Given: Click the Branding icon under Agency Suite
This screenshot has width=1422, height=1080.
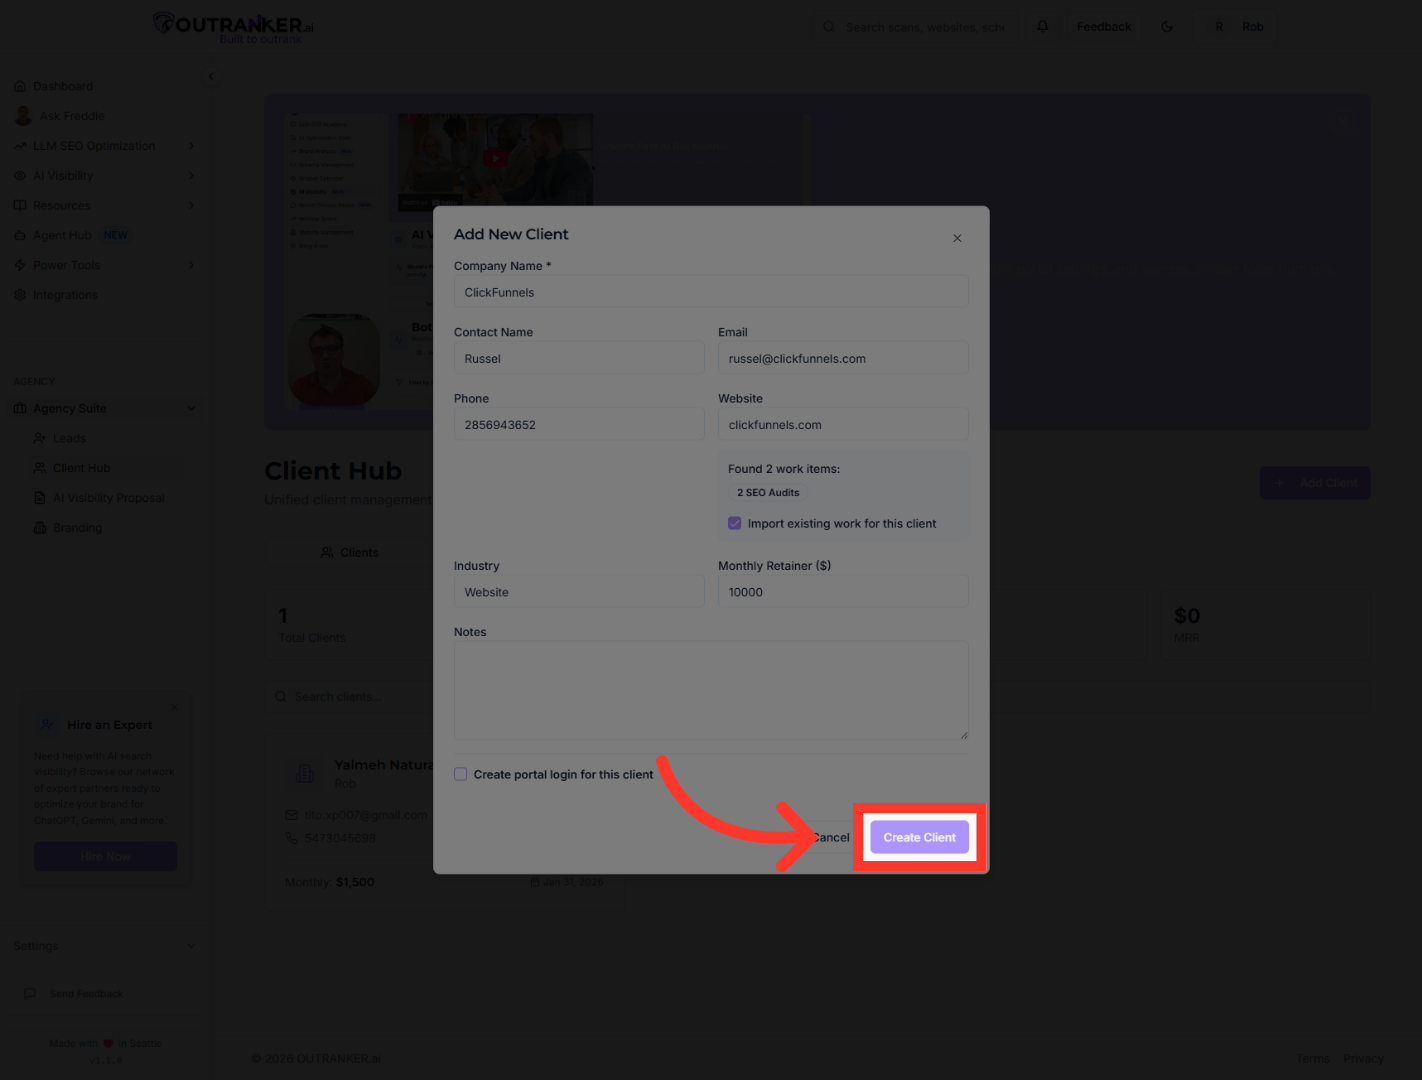Looking at the screenshot, I should pyautogui.click(x=40, y=528).
